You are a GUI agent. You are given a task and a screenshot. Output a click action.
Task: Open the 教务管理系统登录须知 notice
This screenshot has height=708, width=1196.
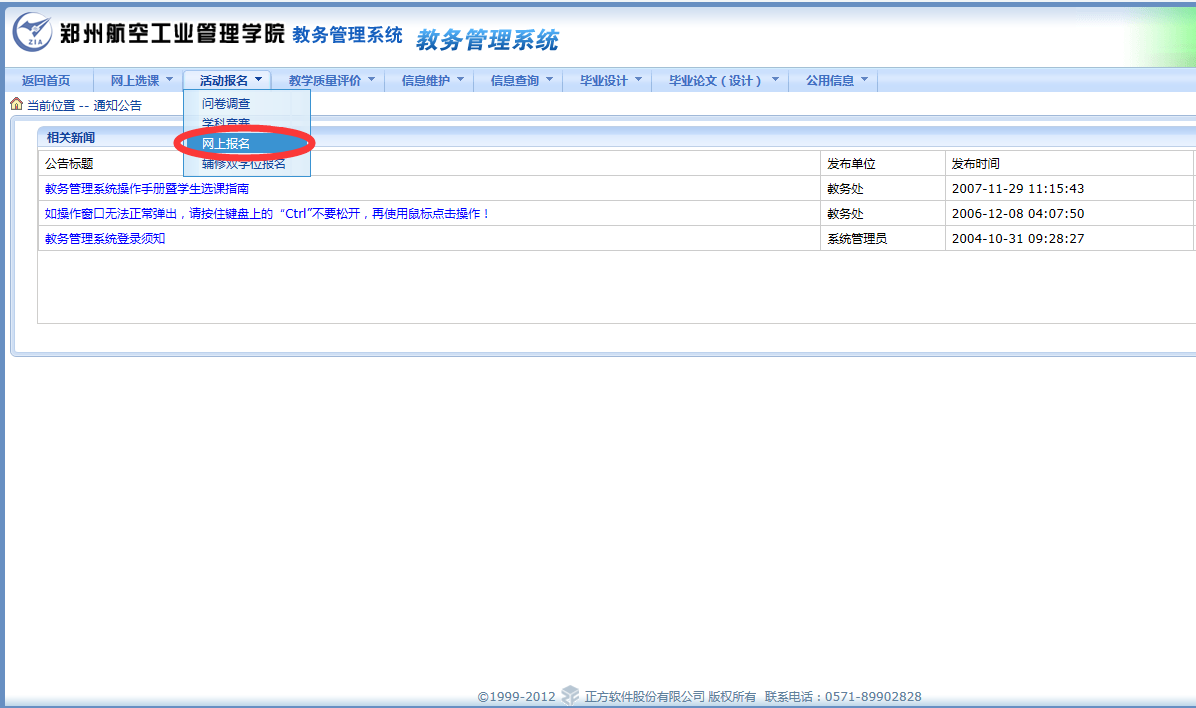coord(105,238)
